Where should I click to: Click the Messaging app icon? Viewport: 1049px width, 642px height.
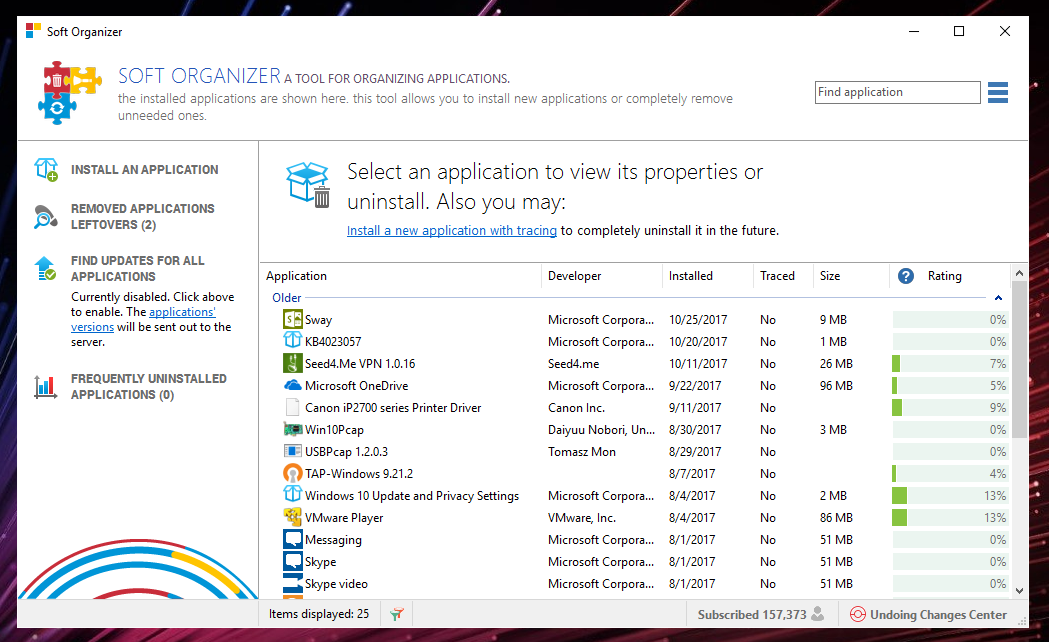(292, 538)
